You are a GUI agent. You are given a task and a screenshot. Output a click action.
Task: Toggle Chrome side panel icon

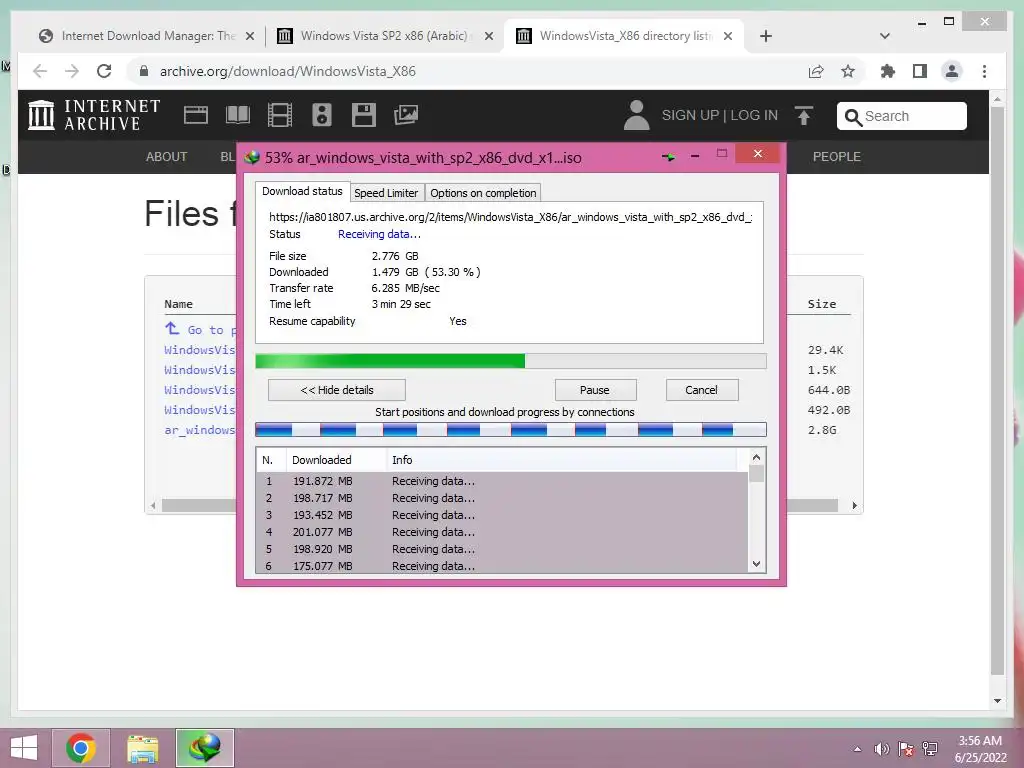[920, 71]
